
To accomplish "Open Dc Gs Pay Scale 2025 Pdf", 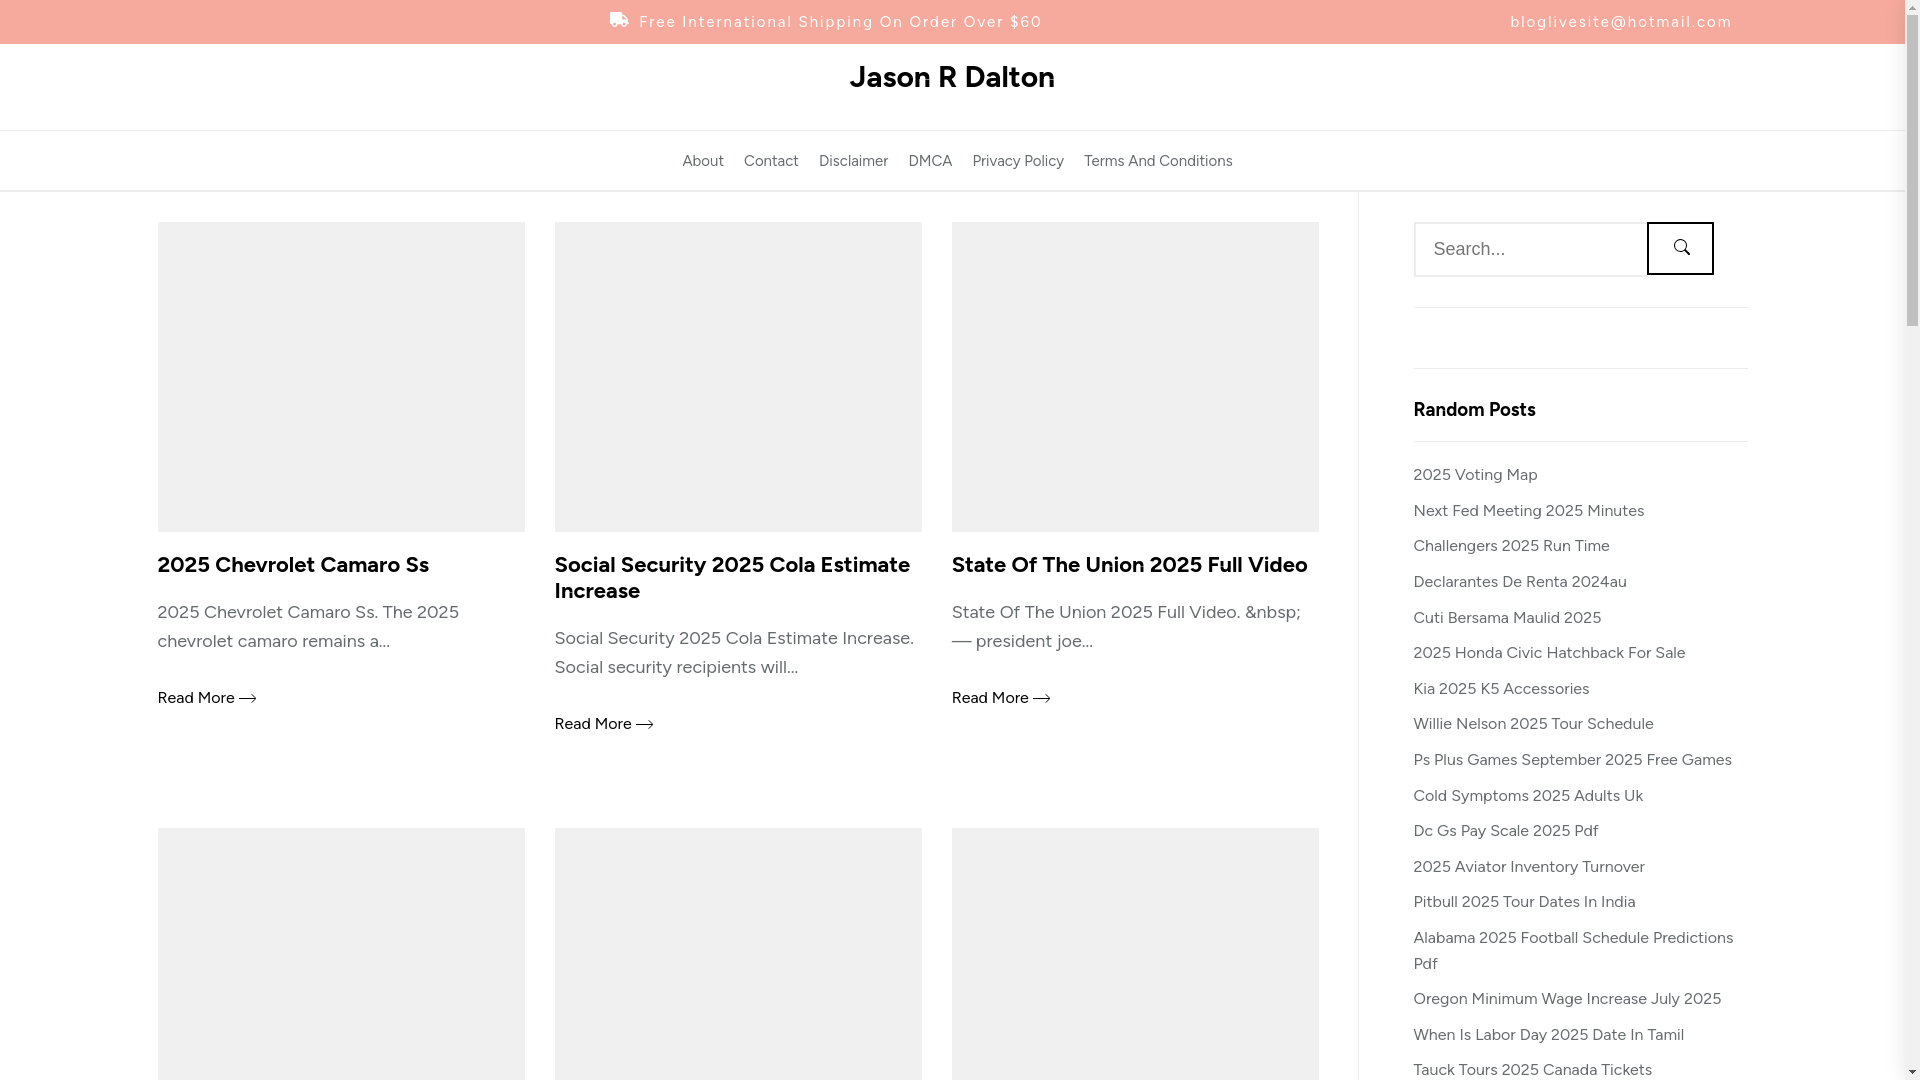I will (x=1505, y=831).
